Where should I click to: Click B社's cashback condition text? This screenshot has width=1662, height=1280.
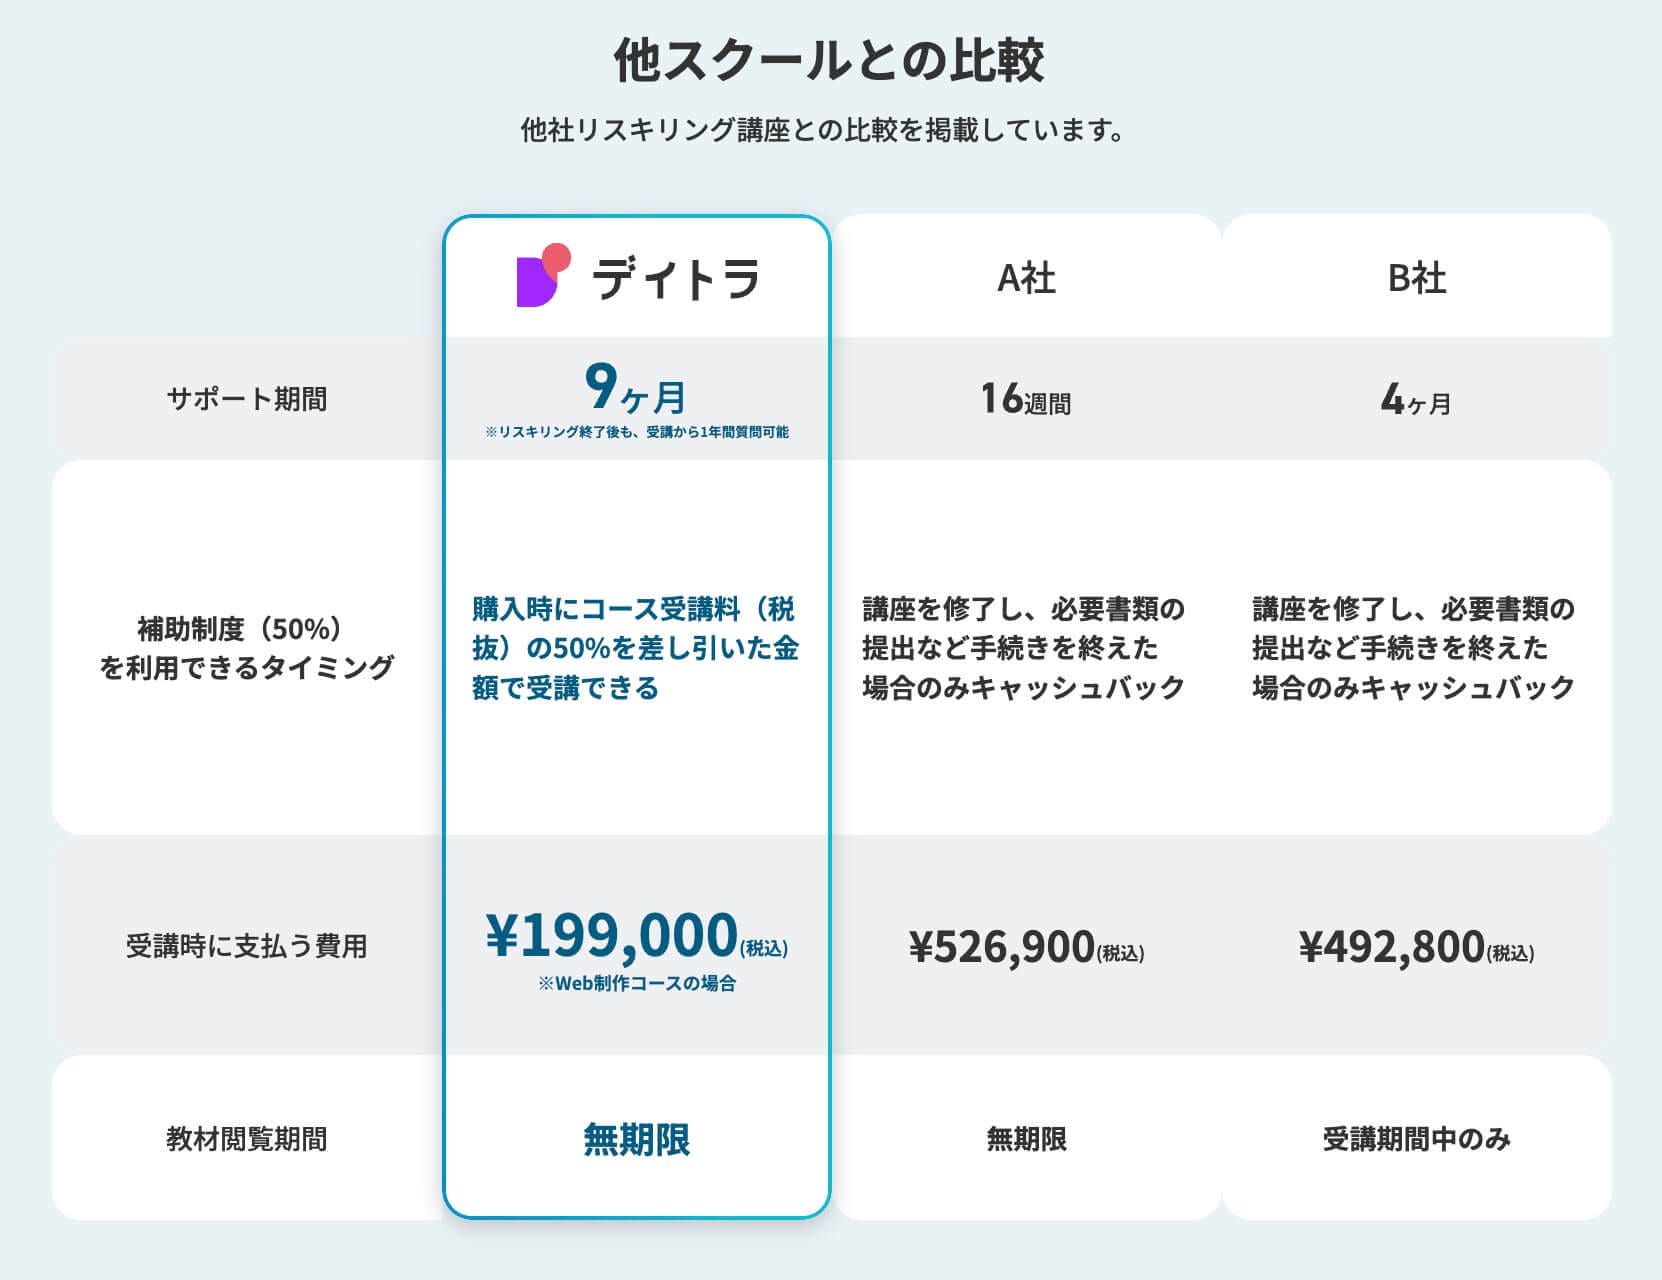point(1414,648)
